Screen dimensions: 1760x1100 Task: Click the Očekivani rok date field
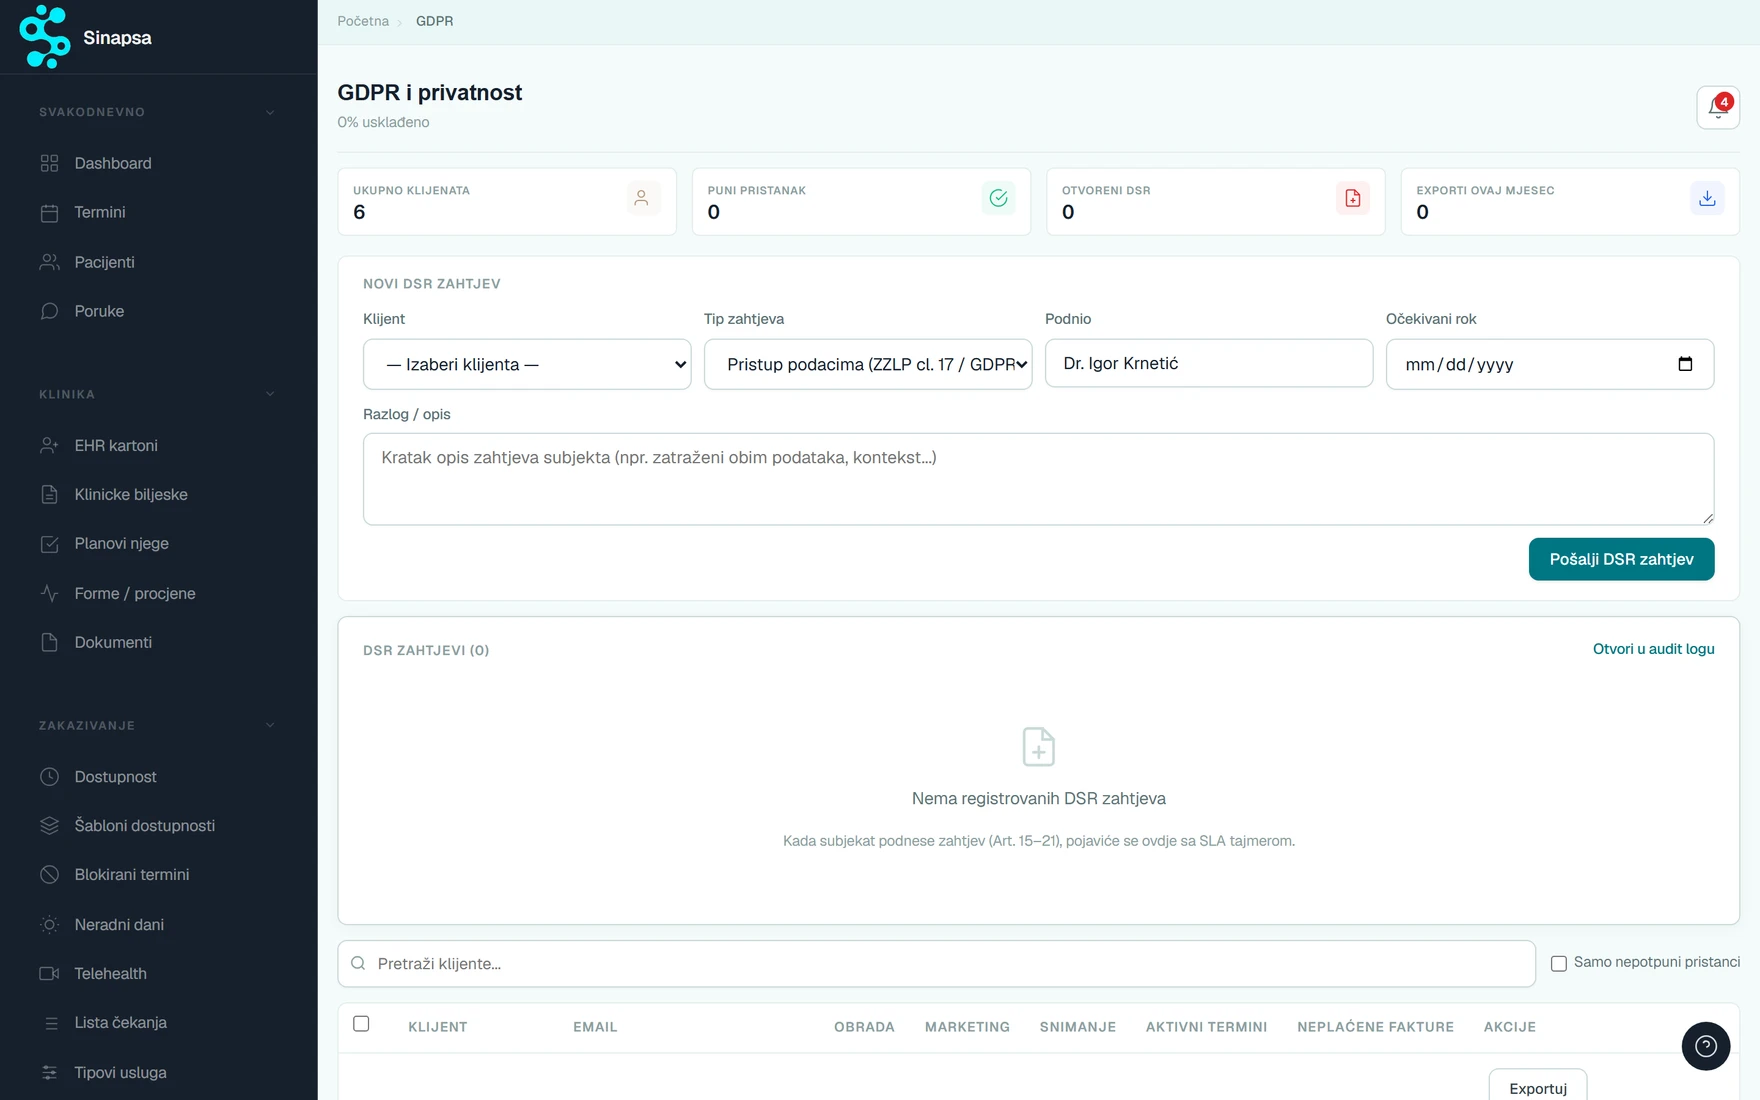(1549, 364)
